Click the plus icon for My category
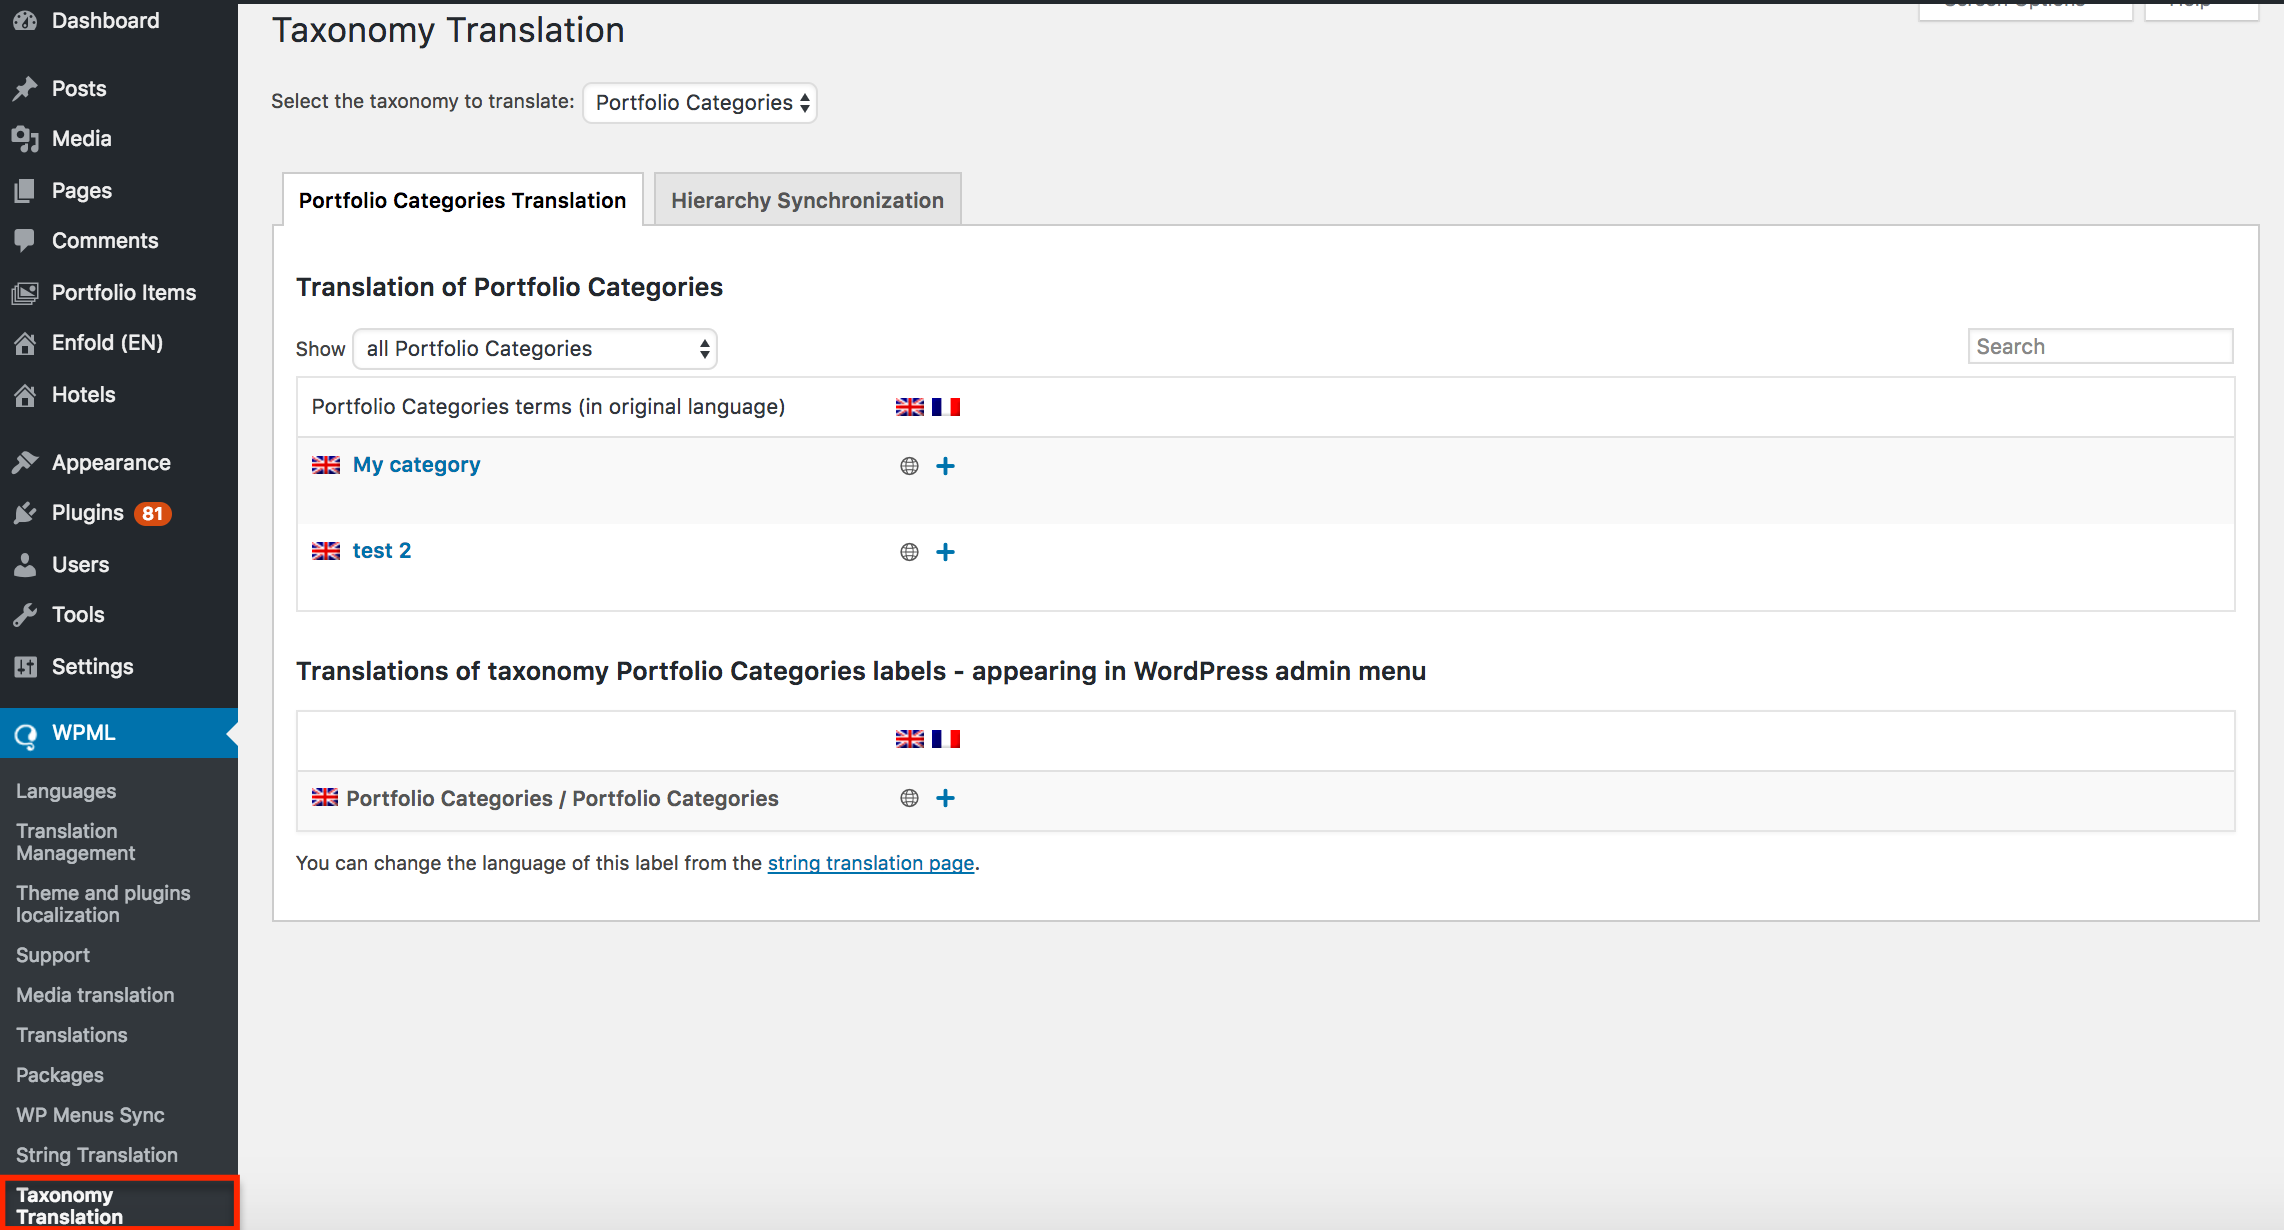Screen dimensions: 2284x1230 click(945, 466)
